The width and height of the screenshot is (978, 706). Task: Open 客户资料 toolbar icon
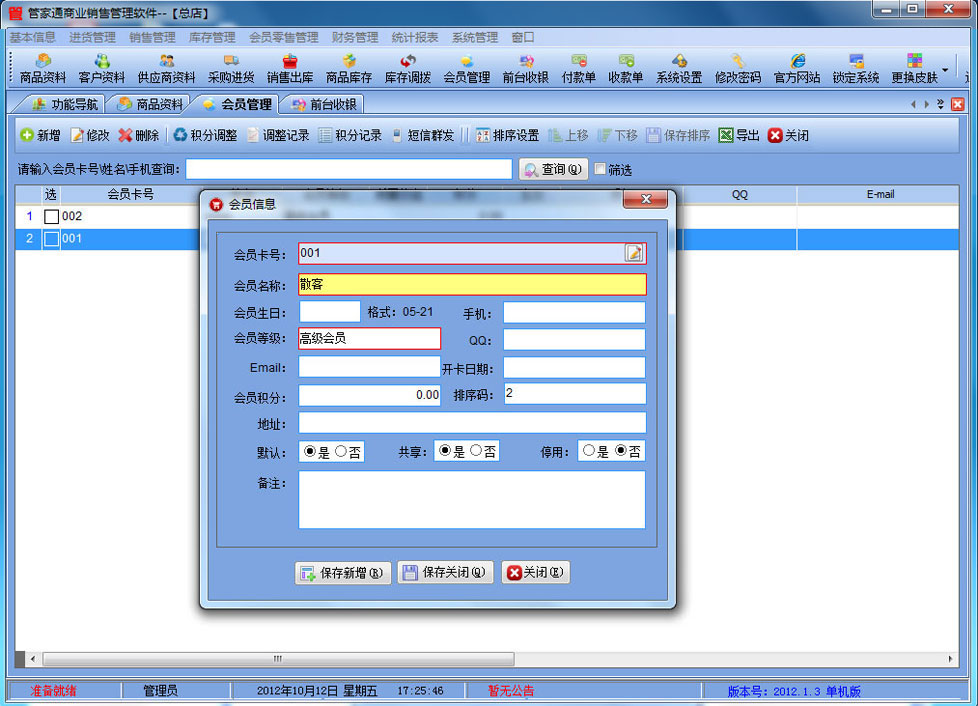(x=102, y=69)
